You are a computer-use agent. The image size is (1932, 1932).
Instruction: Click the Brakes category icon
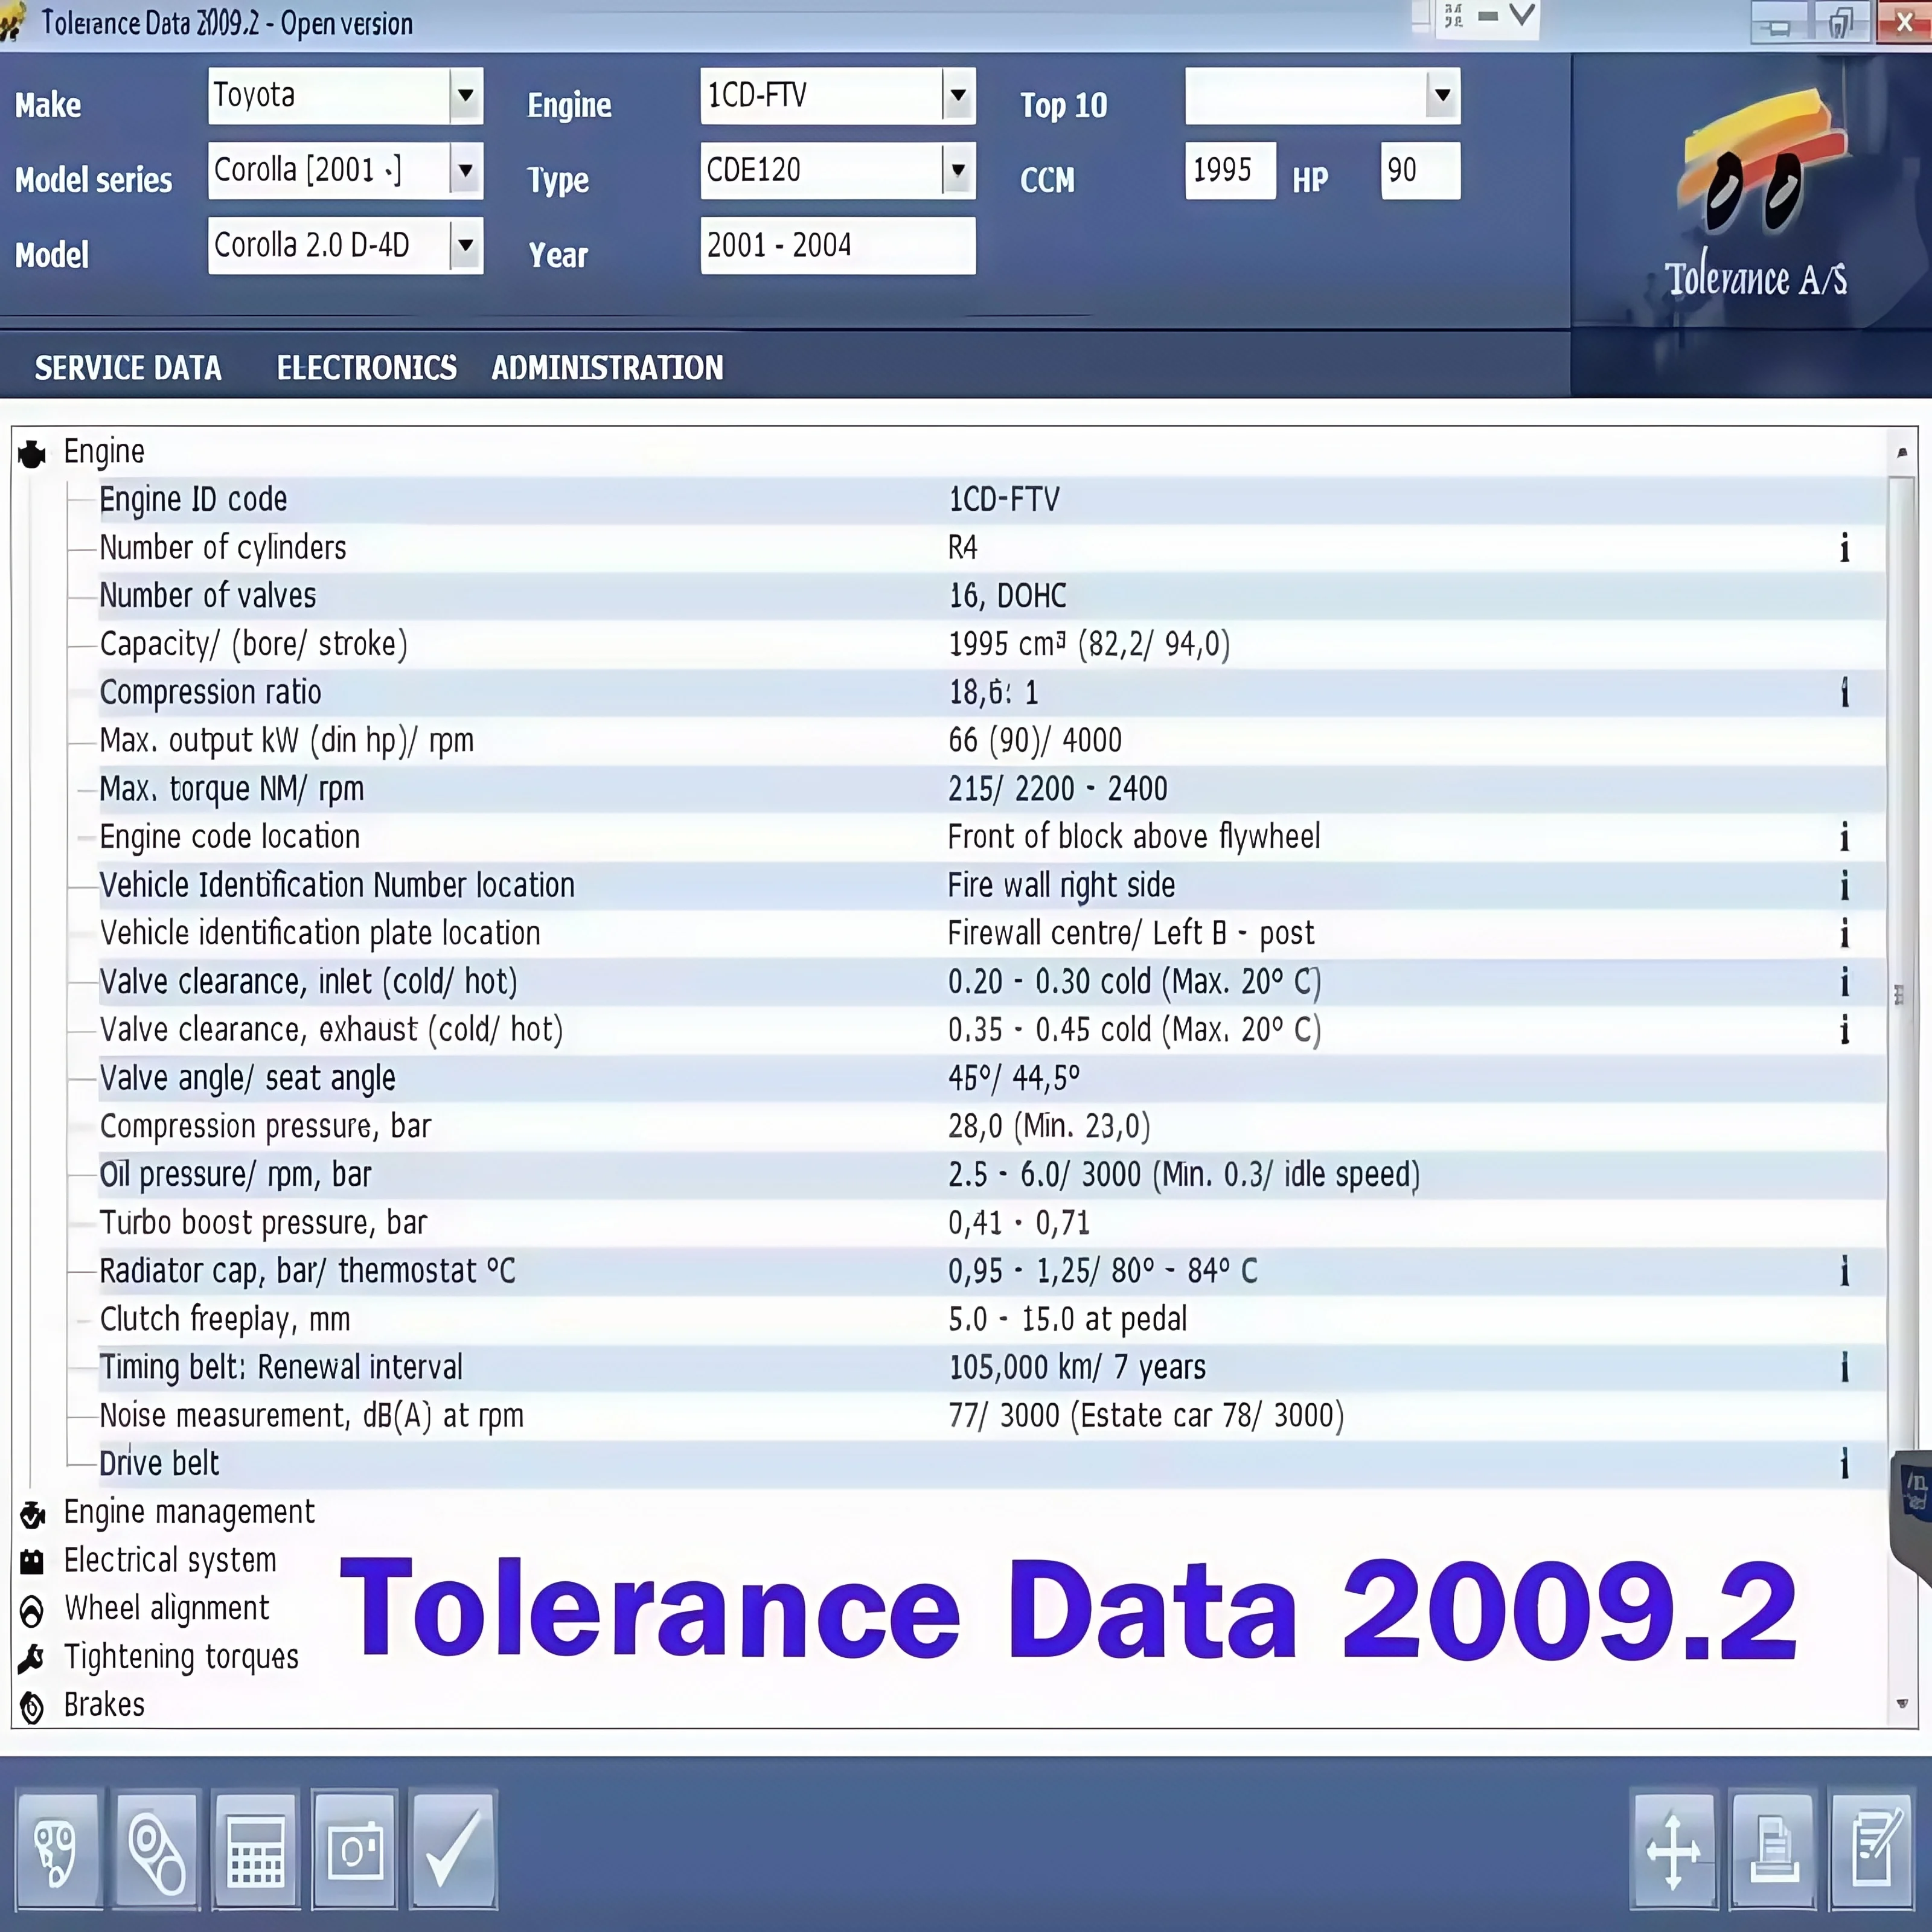(32, 1707)
